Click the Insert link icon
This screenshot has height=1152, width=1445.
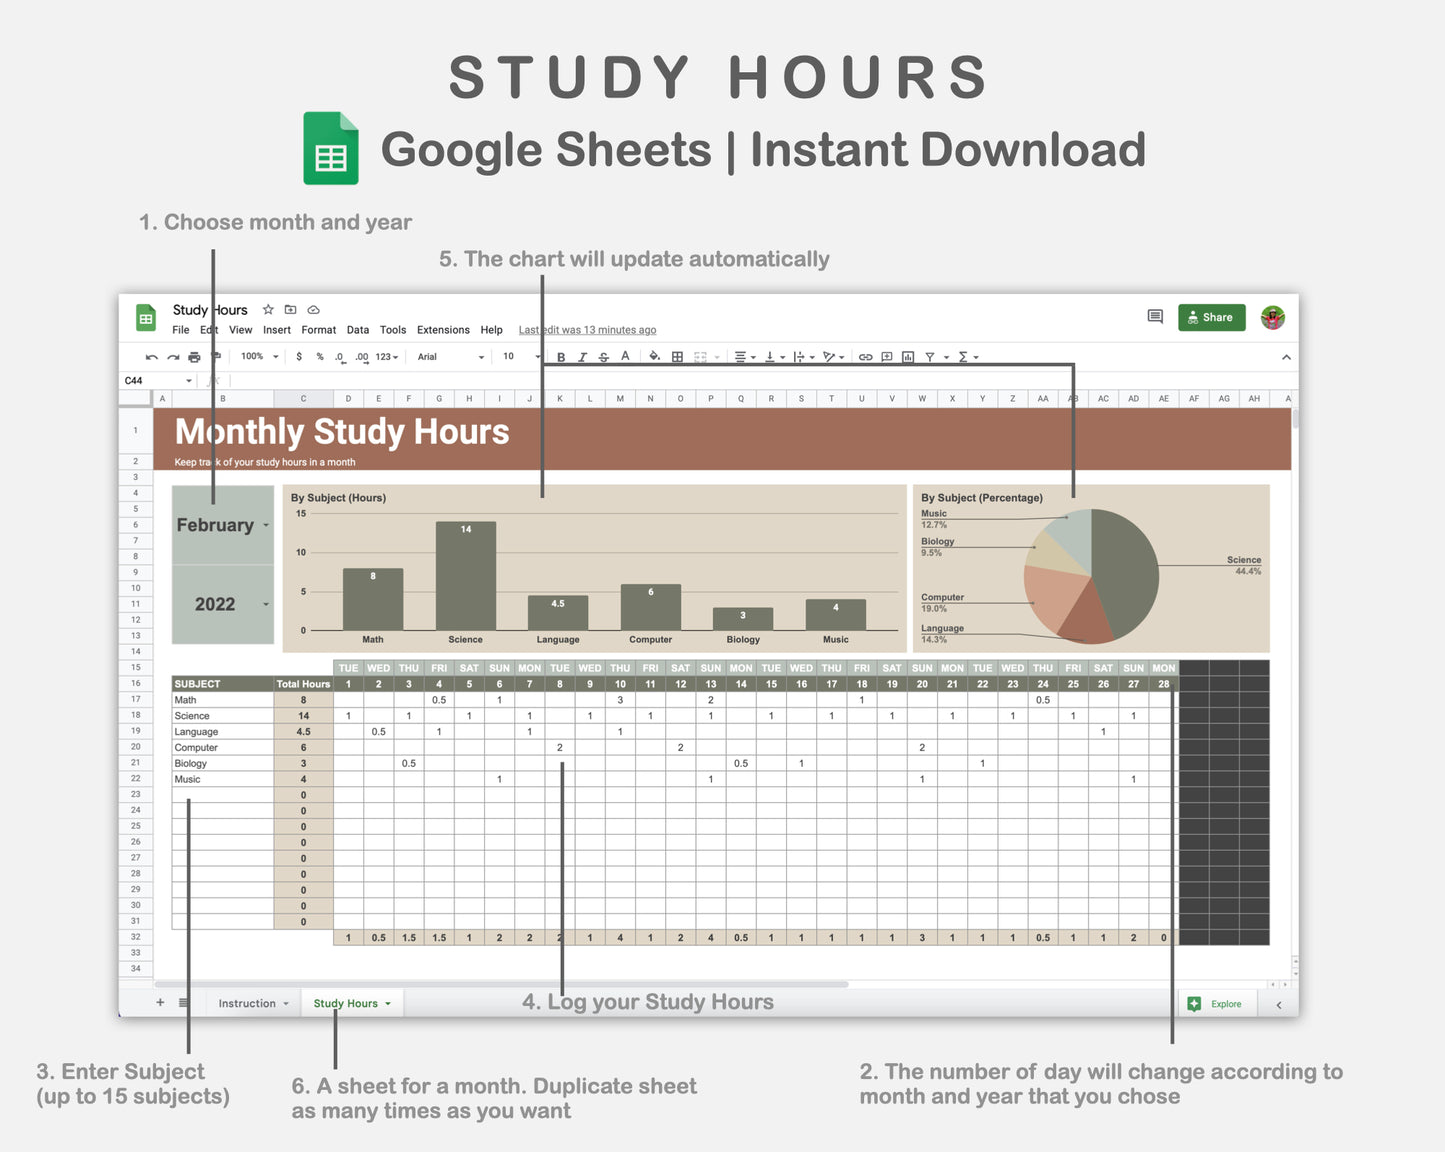tap(866, 357)
